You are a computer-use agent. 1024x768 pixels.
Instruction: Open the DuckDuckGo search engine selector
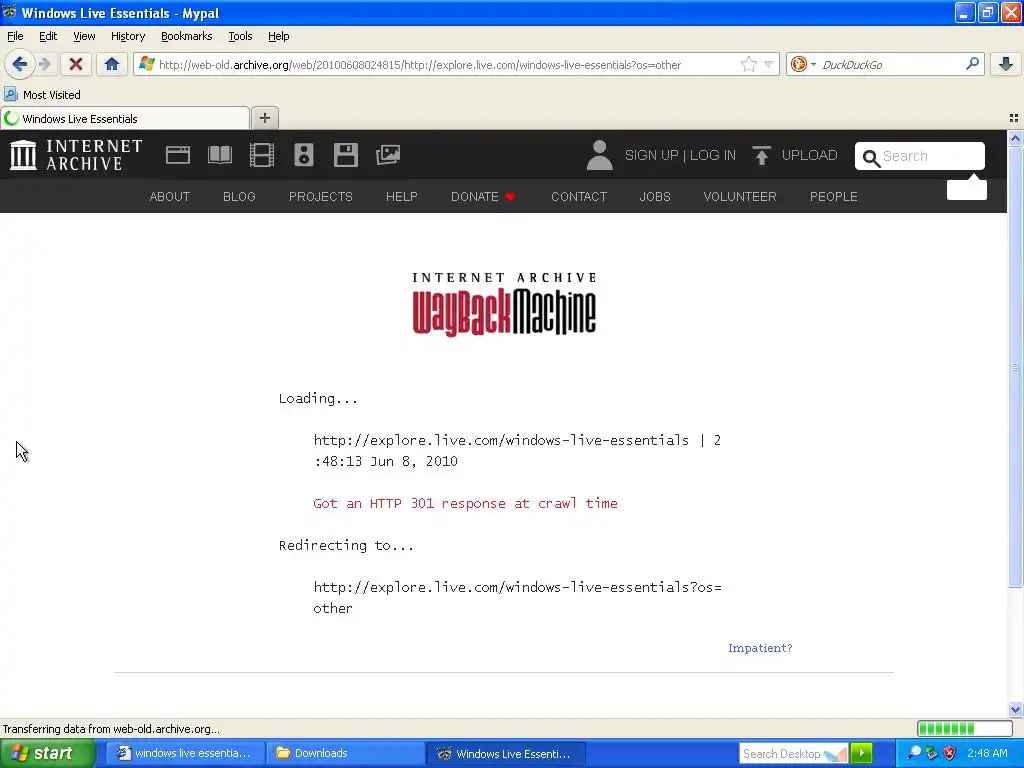tap(803, 64)
